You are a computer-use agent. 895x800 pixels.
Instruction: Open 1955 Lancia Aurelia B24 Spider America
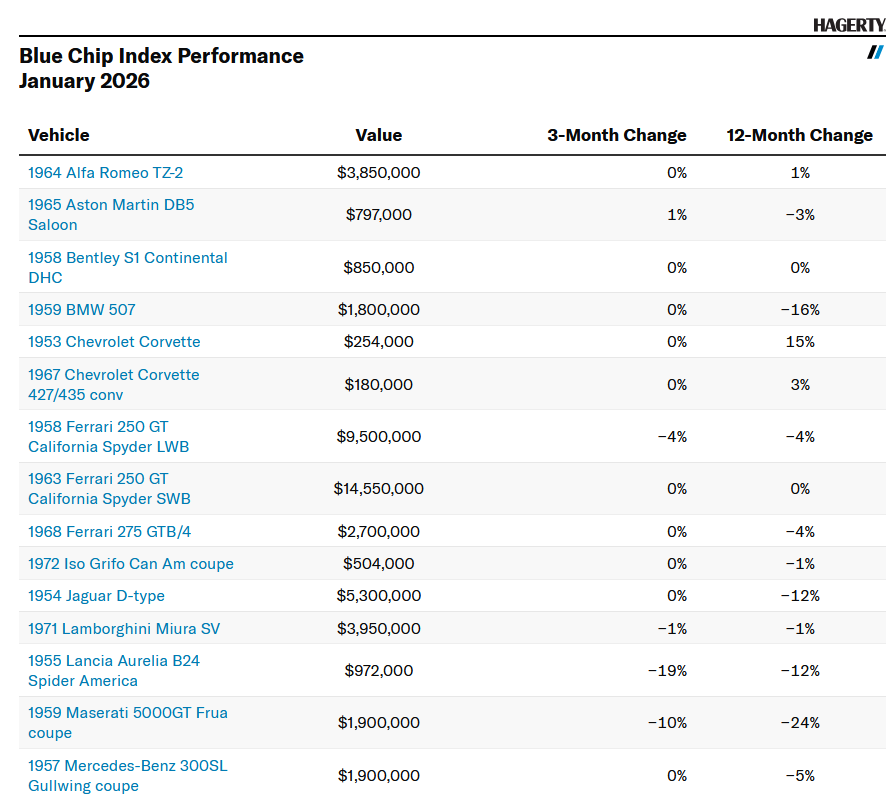coord(113,661)
